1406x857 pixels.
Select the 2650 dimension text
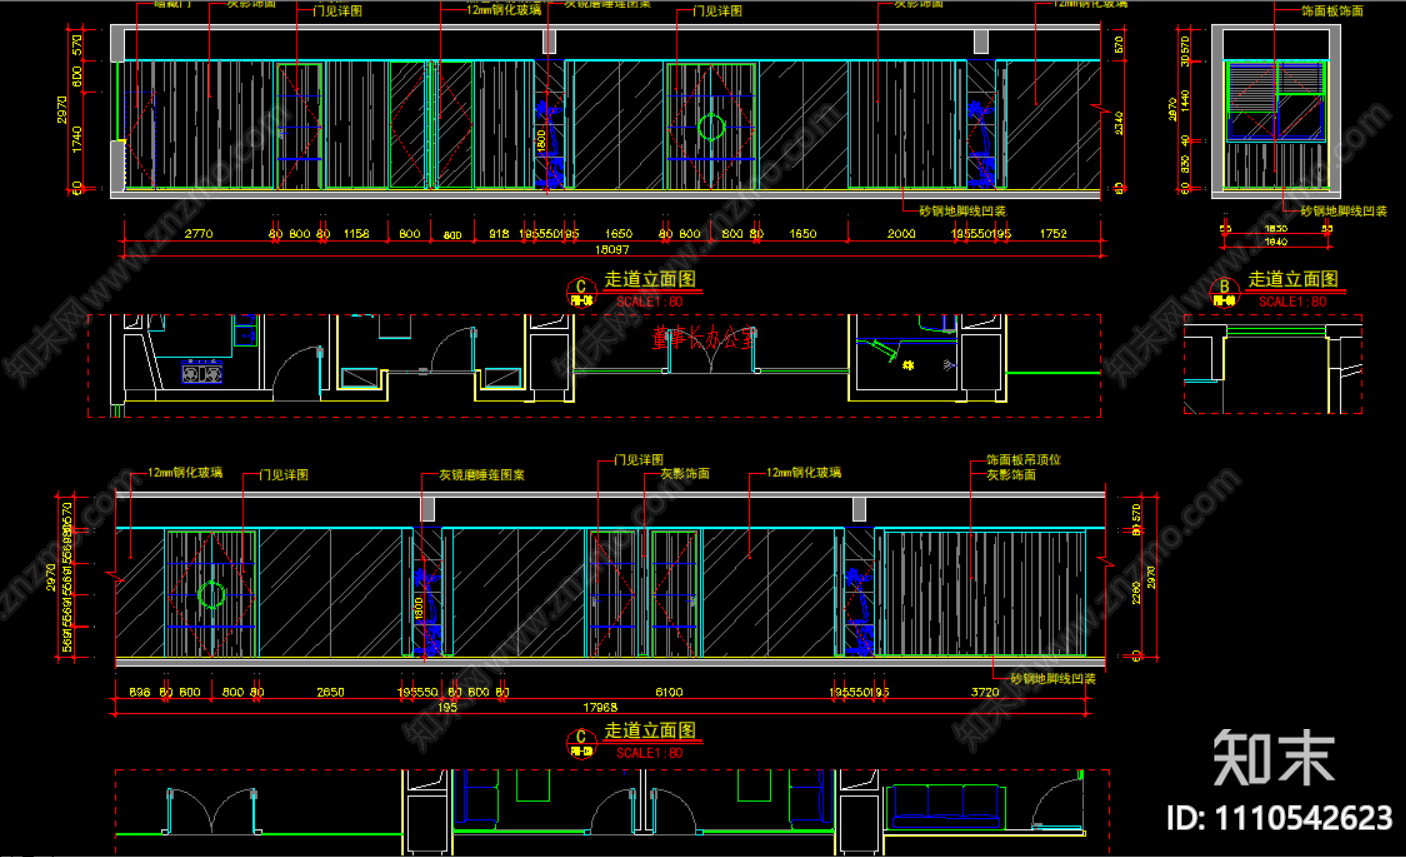click(330, 692)
